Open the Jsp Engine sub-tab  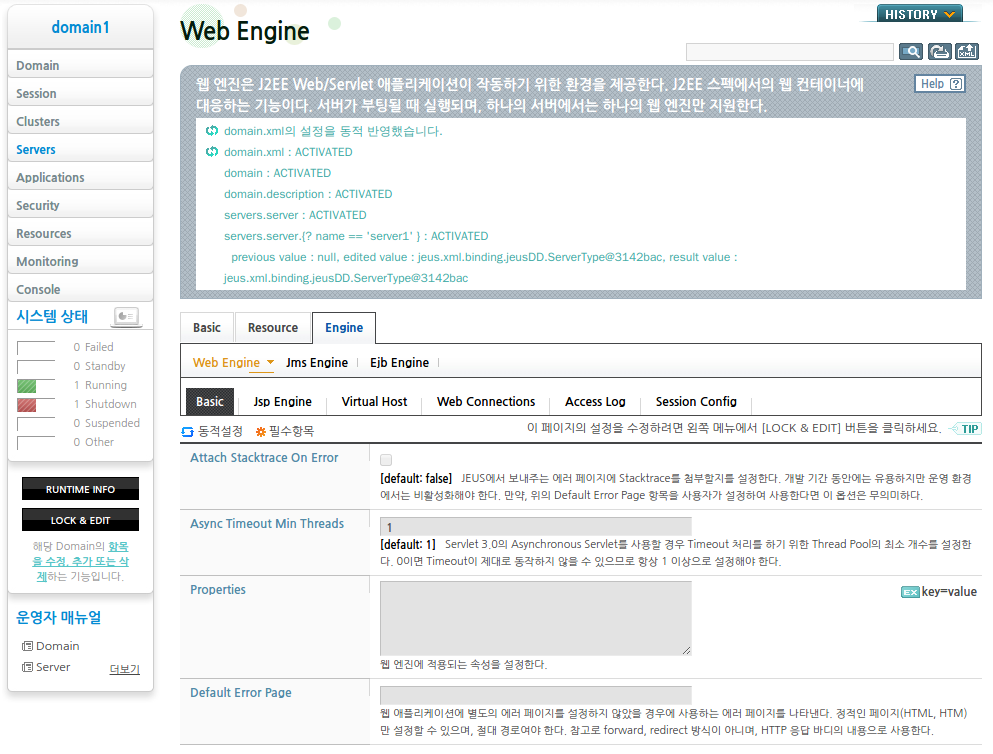(x=282, y=402)
